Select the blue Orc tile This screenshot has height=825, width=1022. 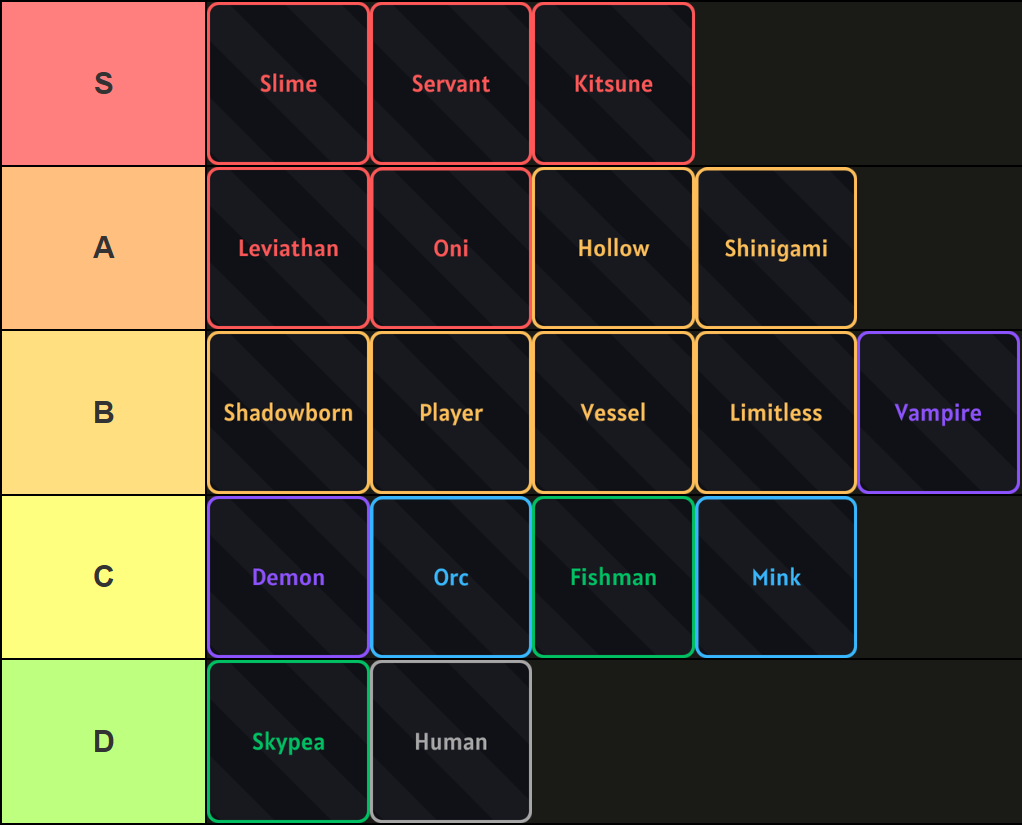451,577
